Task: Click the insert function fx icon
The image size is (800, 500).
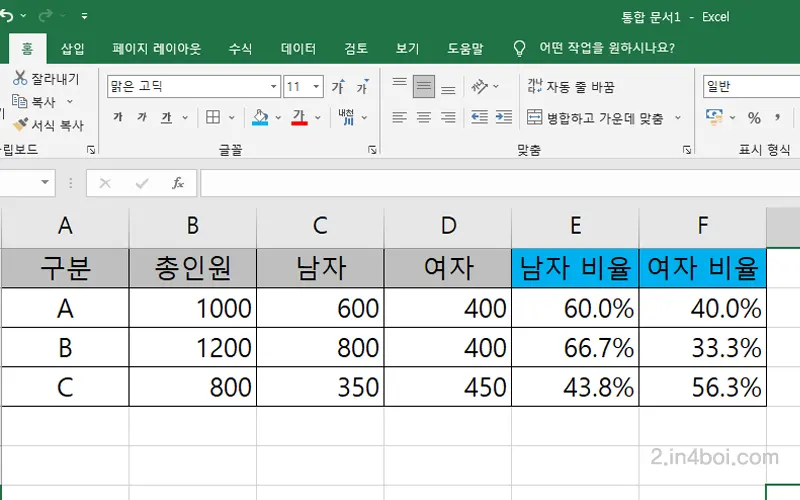Action: tap(178, 183)
